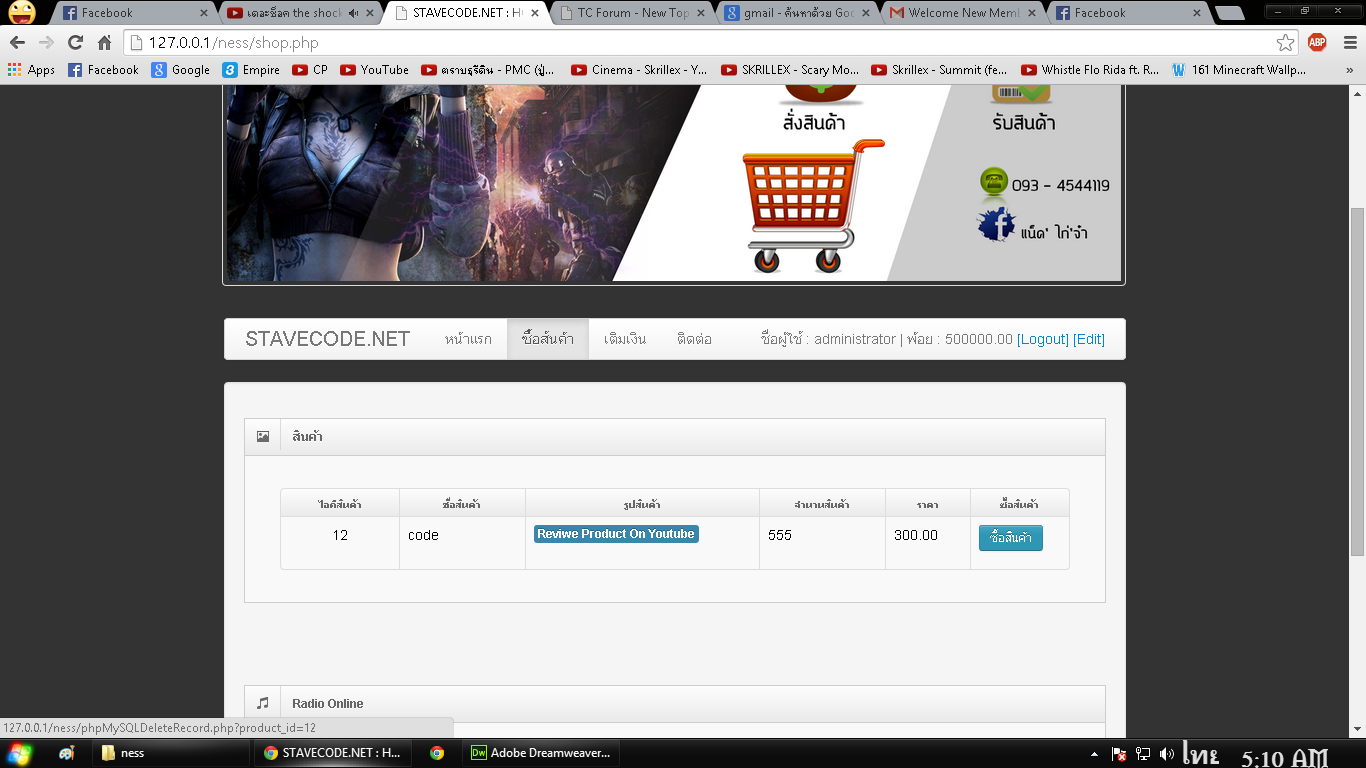Open the YouTube bookmark

(x=375, y=70)
